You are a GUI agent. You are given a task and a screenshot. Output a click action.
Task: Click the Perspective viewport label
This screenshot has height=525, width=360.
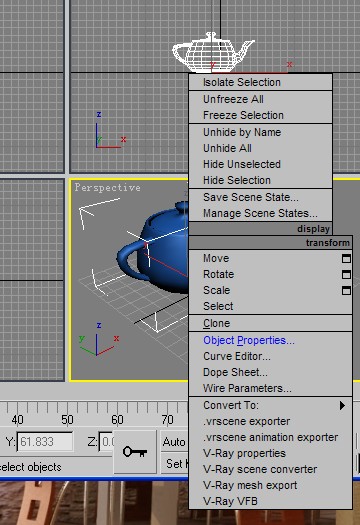coord(107,188)
